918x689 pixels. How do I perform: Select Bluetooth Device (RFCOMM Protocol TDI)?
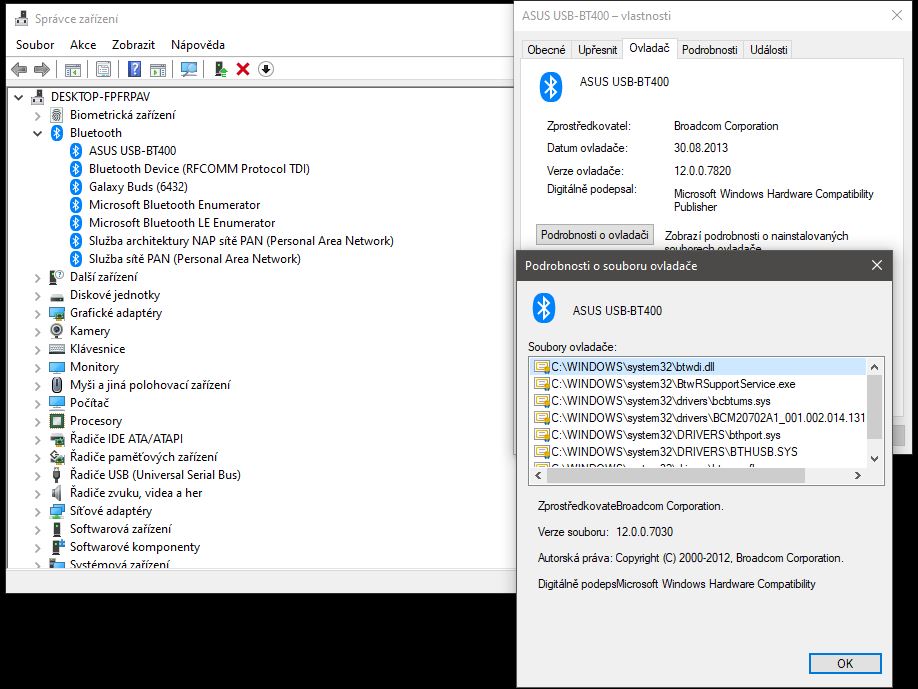[x=199, y=169]
